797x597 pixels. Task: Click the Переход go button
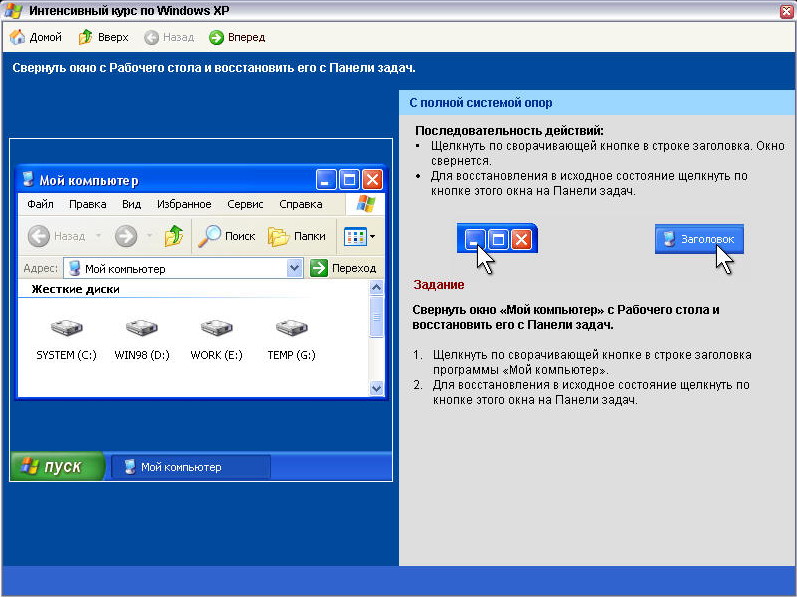[343, 268]
